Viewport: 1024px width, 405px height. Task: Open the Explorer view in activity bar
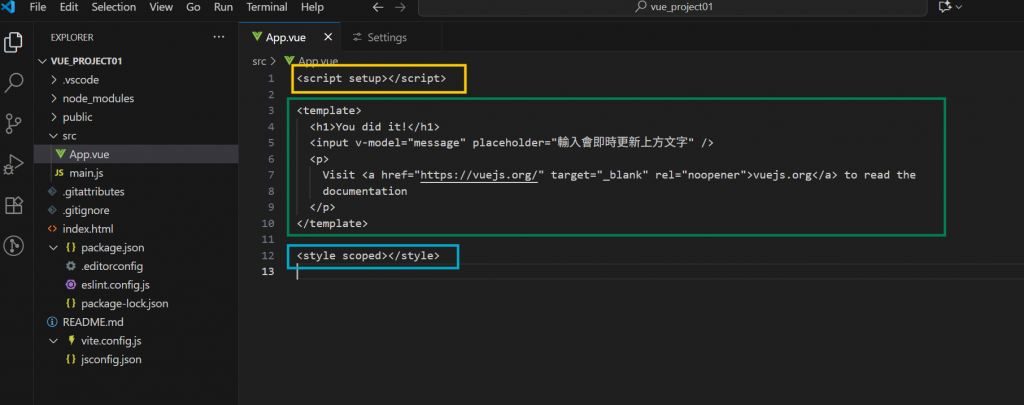point(14,42)
